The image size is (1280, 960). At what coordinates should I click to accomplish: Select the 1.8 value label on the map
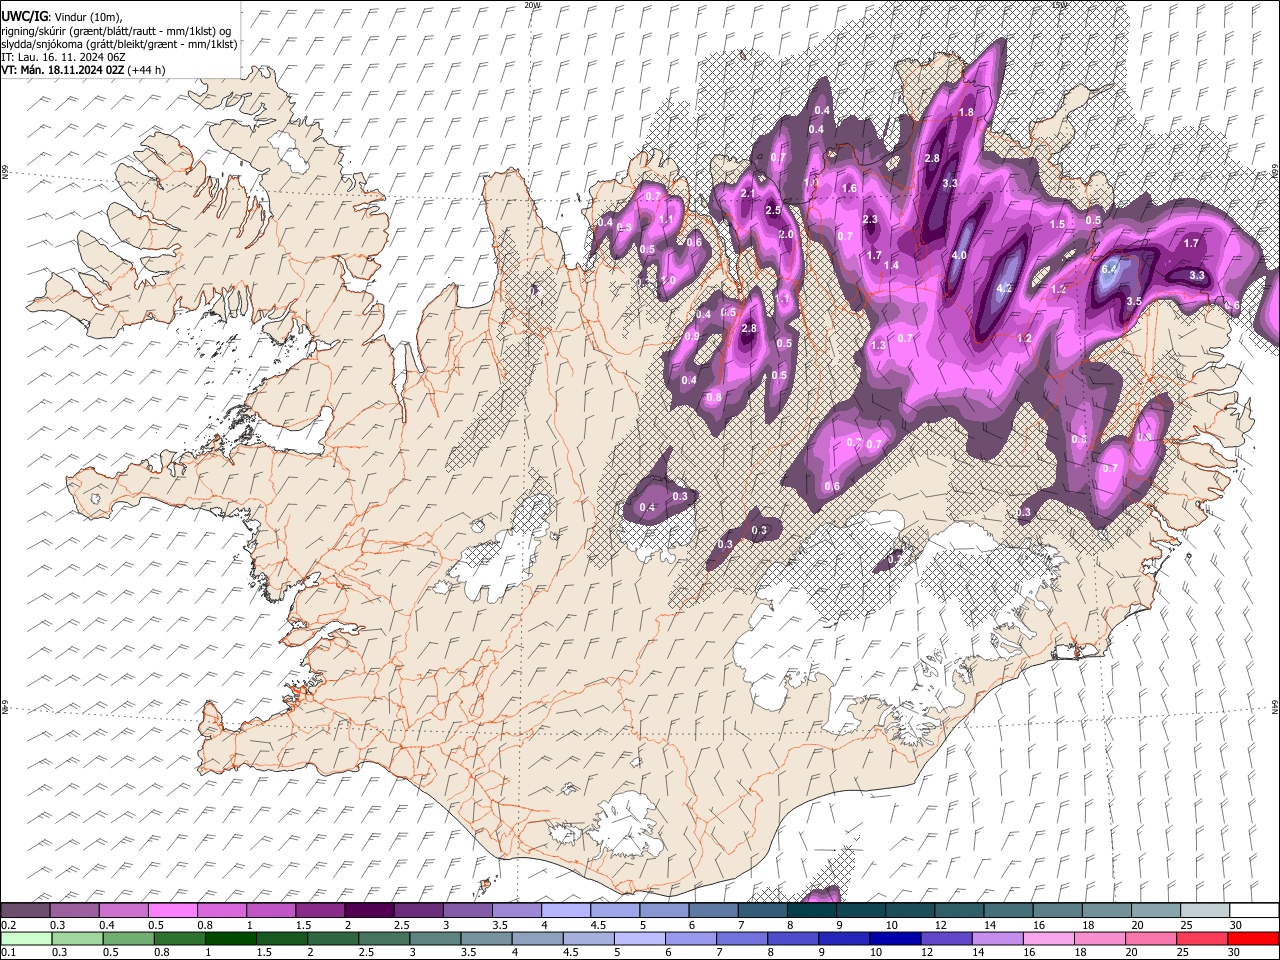966,112
